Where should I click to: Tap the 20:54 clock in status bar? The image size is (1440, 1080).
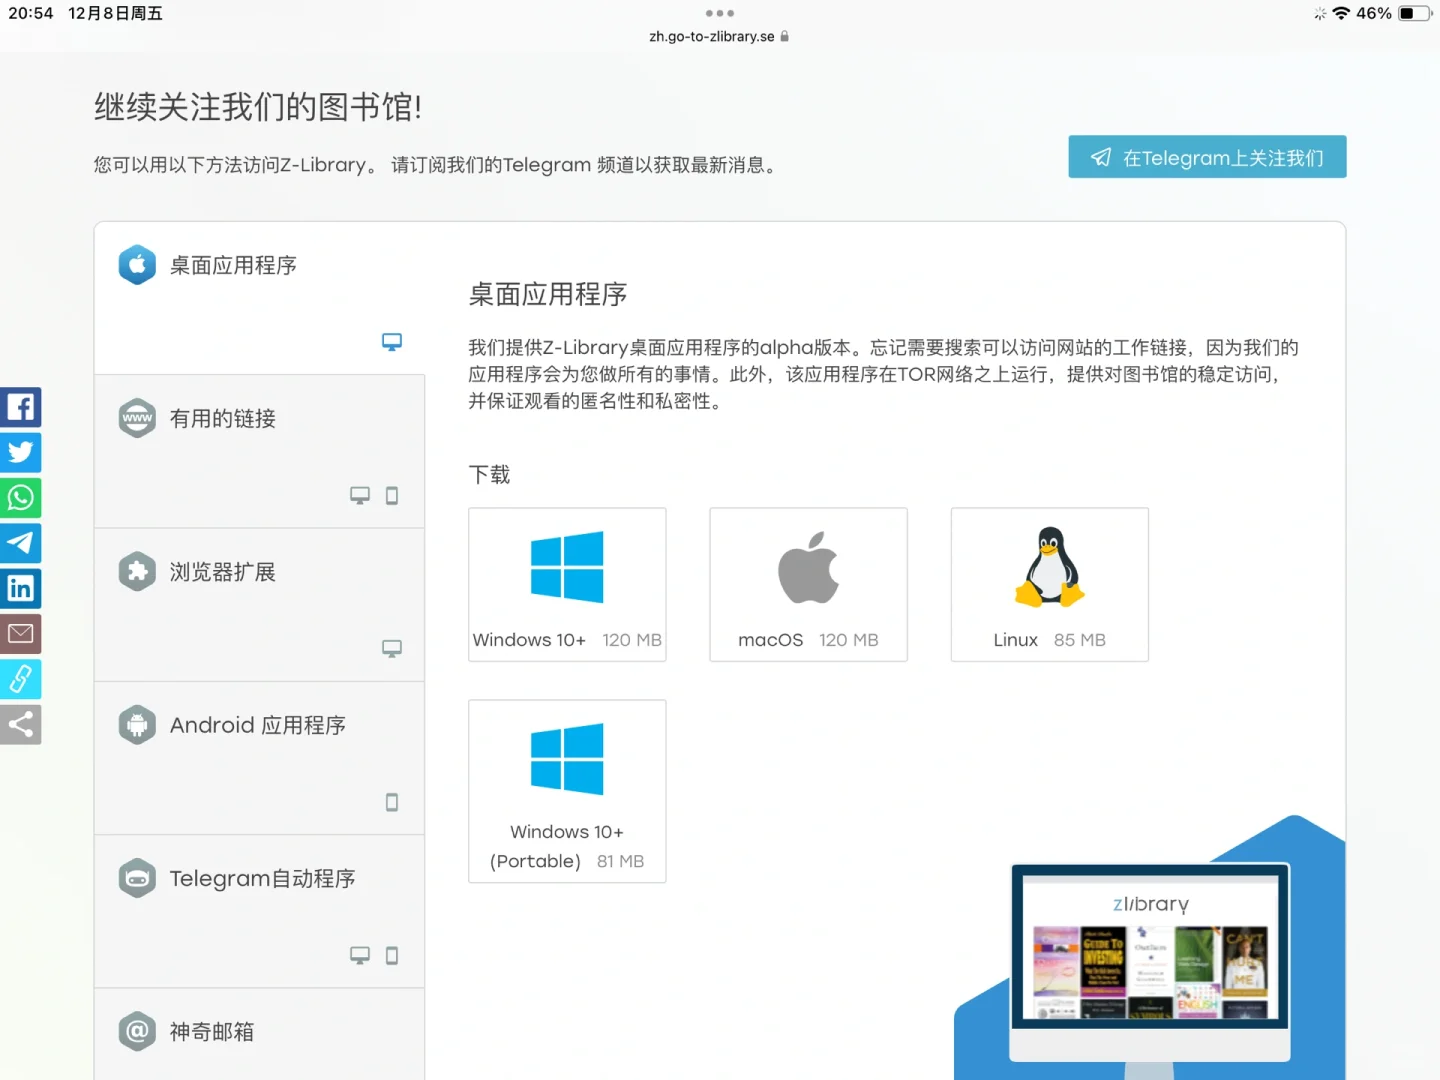click(31, 13)
